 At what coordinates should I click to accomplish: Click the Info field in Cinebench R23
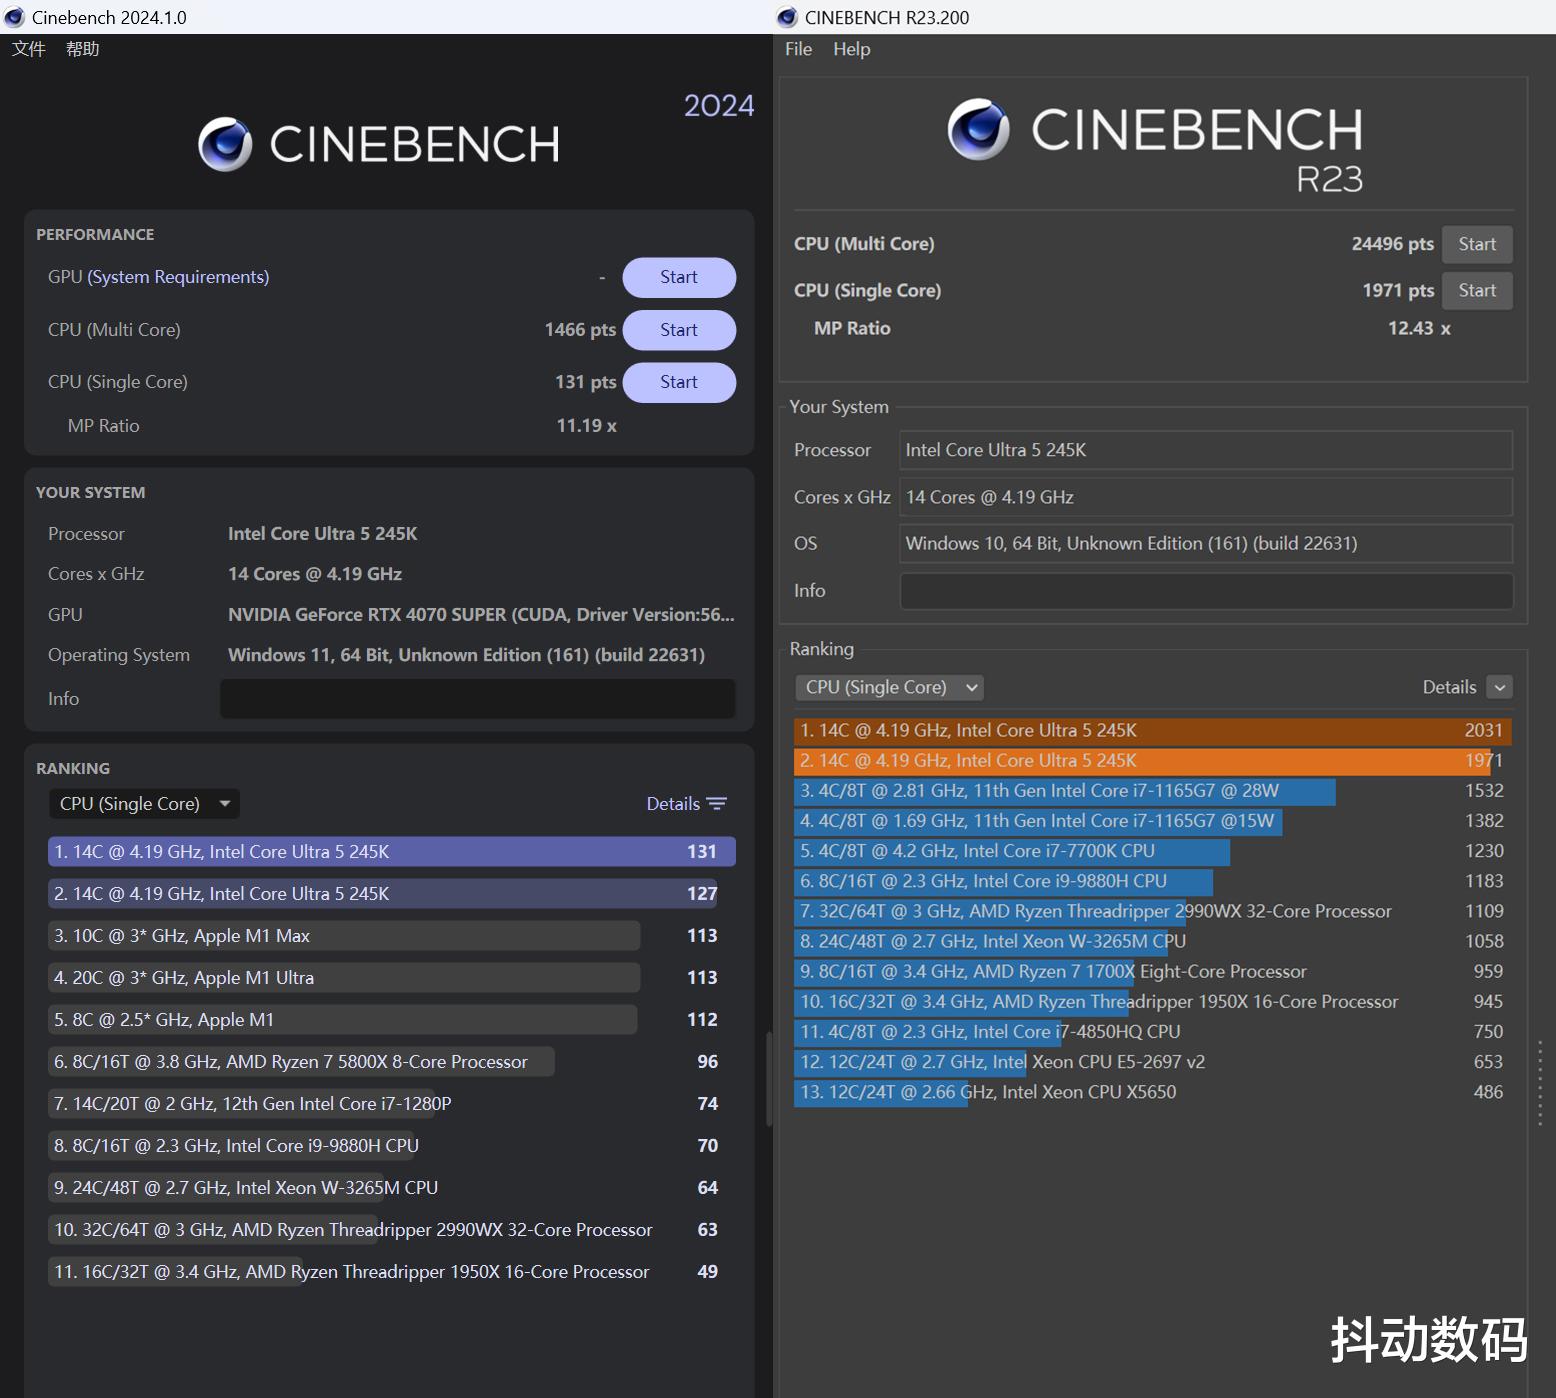pyautogui.click(x=1206, y=591)
